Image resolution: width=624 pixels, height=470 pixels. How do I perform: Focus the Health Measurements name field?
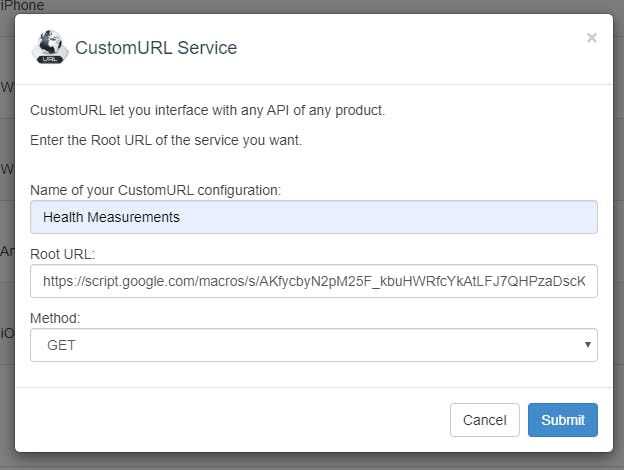(313, 217)
